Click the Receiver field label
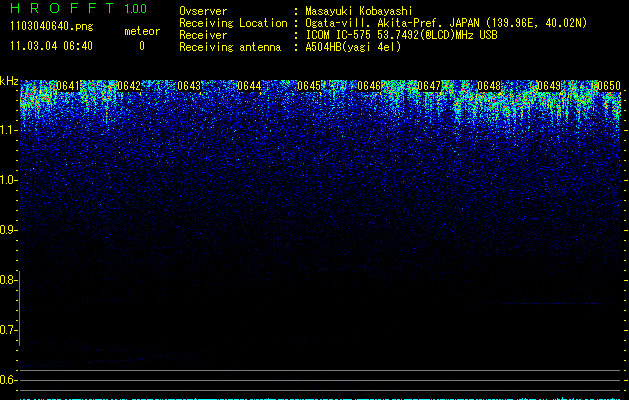The height and width of the screenshot is (400, 629). click(203, 35)
